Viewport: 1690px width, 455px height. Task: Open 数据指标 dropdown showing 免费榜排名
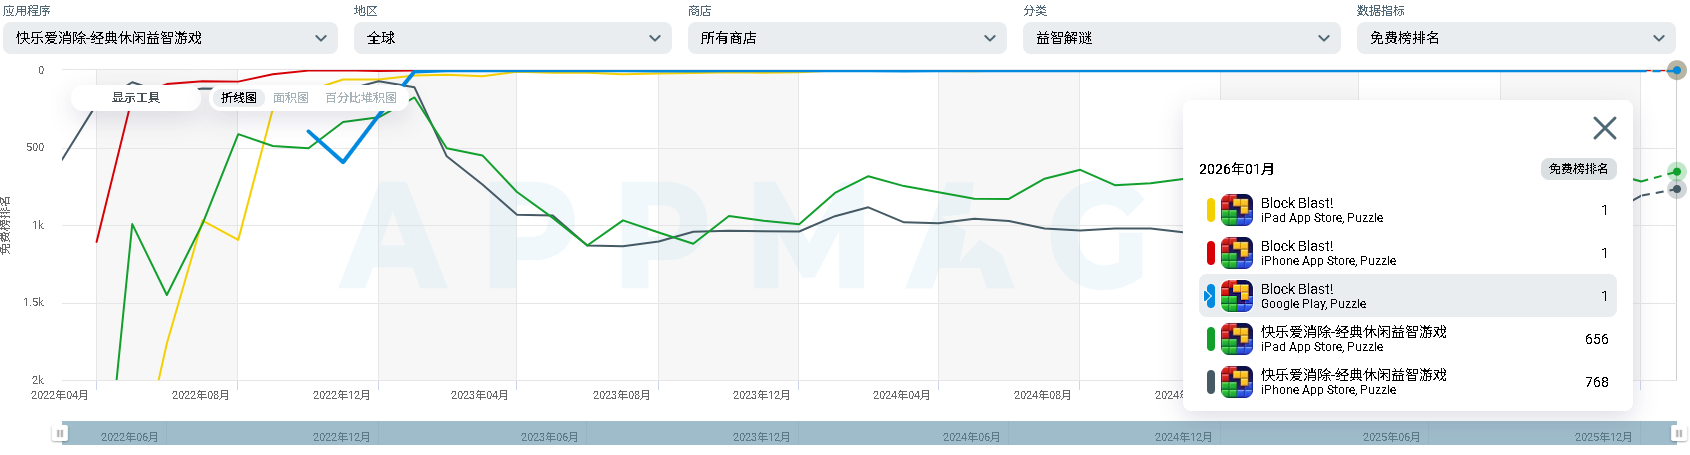point(1515,38)
